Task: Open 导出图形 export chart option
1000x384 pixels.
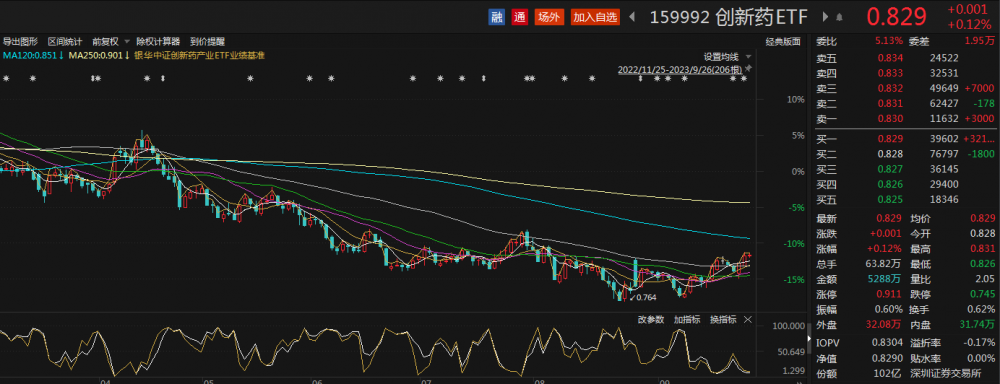Action: pyautogui.click(x=20, y=41)
